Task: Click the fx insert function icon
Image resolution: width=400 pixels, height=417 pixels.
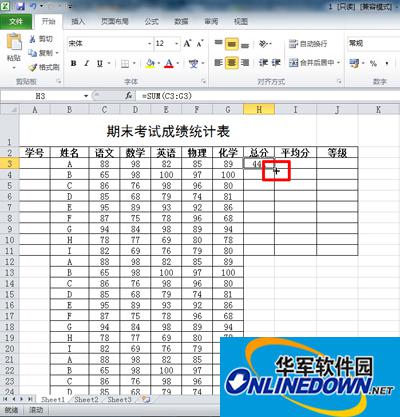Action: click(x=129, y=96)
